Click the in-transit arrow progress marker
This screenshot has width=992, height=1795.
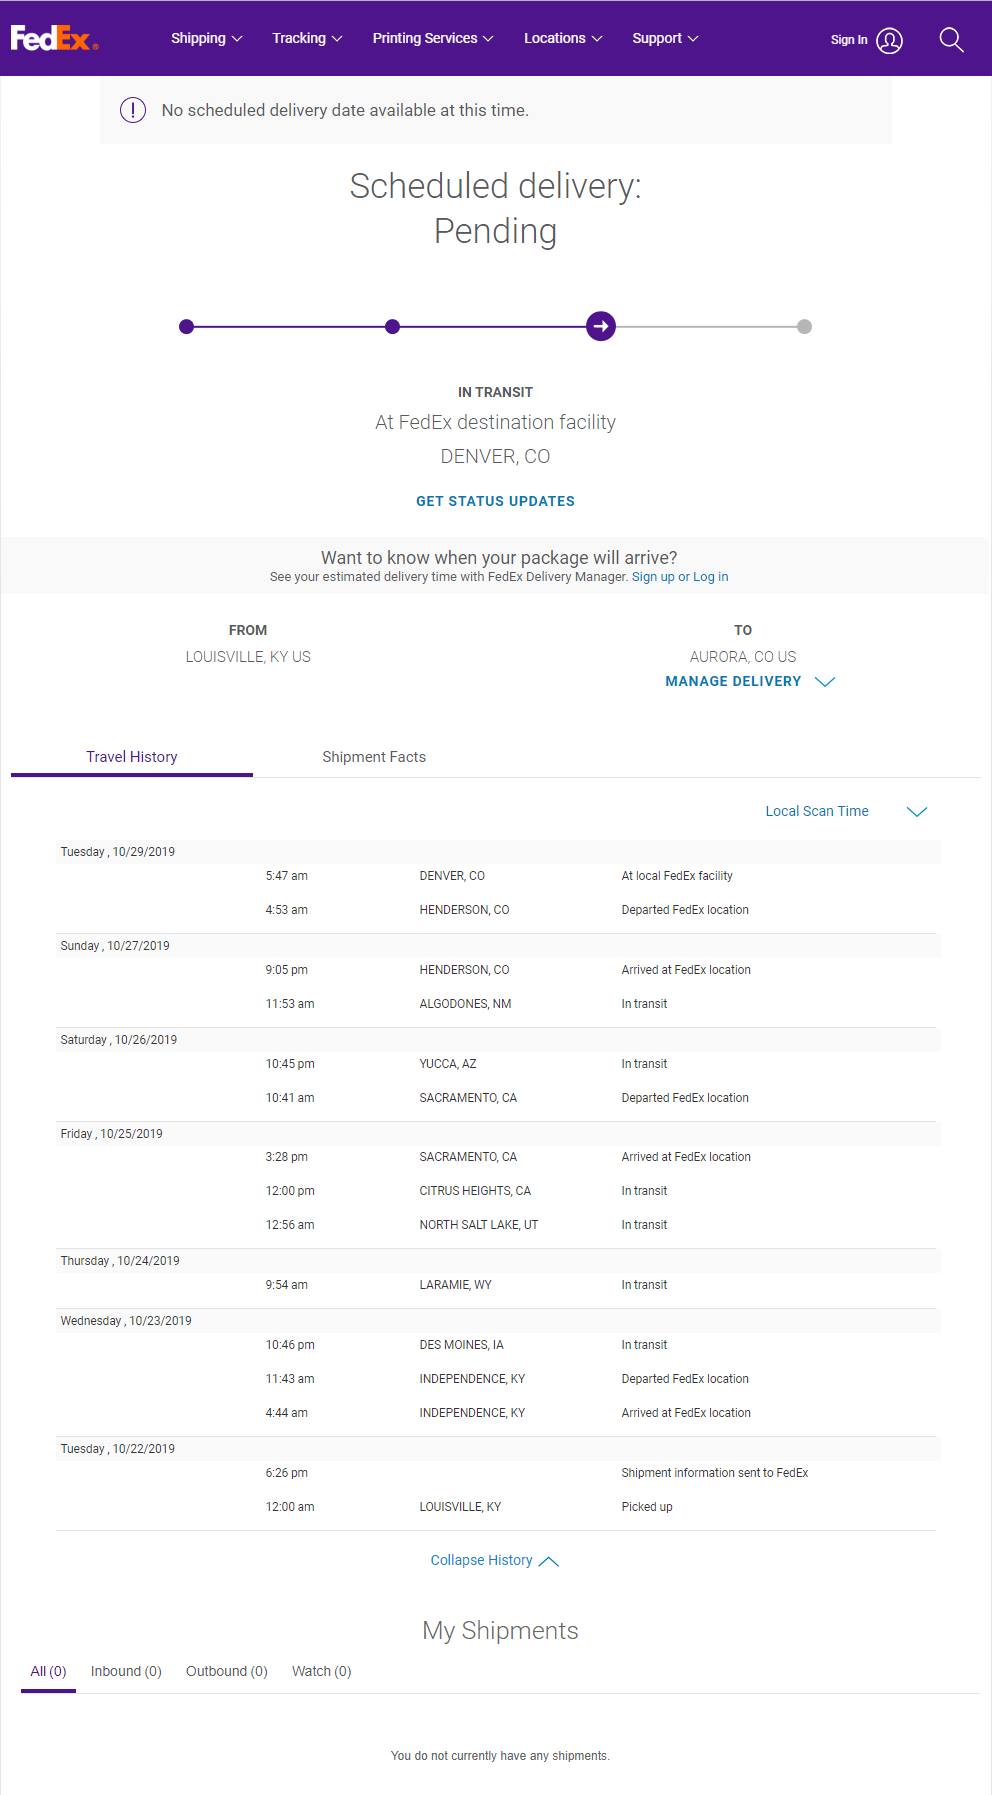[x=600, y=326]
